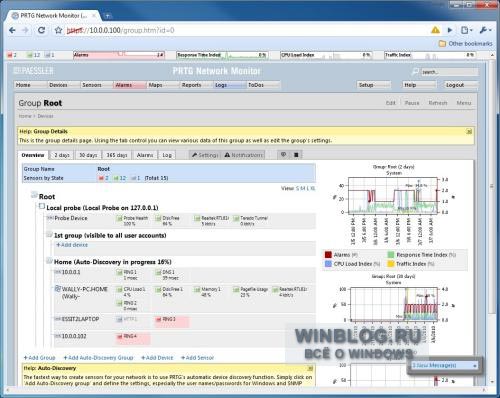This screenshot has width=500, height=398.
Task: Go back with the browser back arrow
Action: (x=12, y=30)
